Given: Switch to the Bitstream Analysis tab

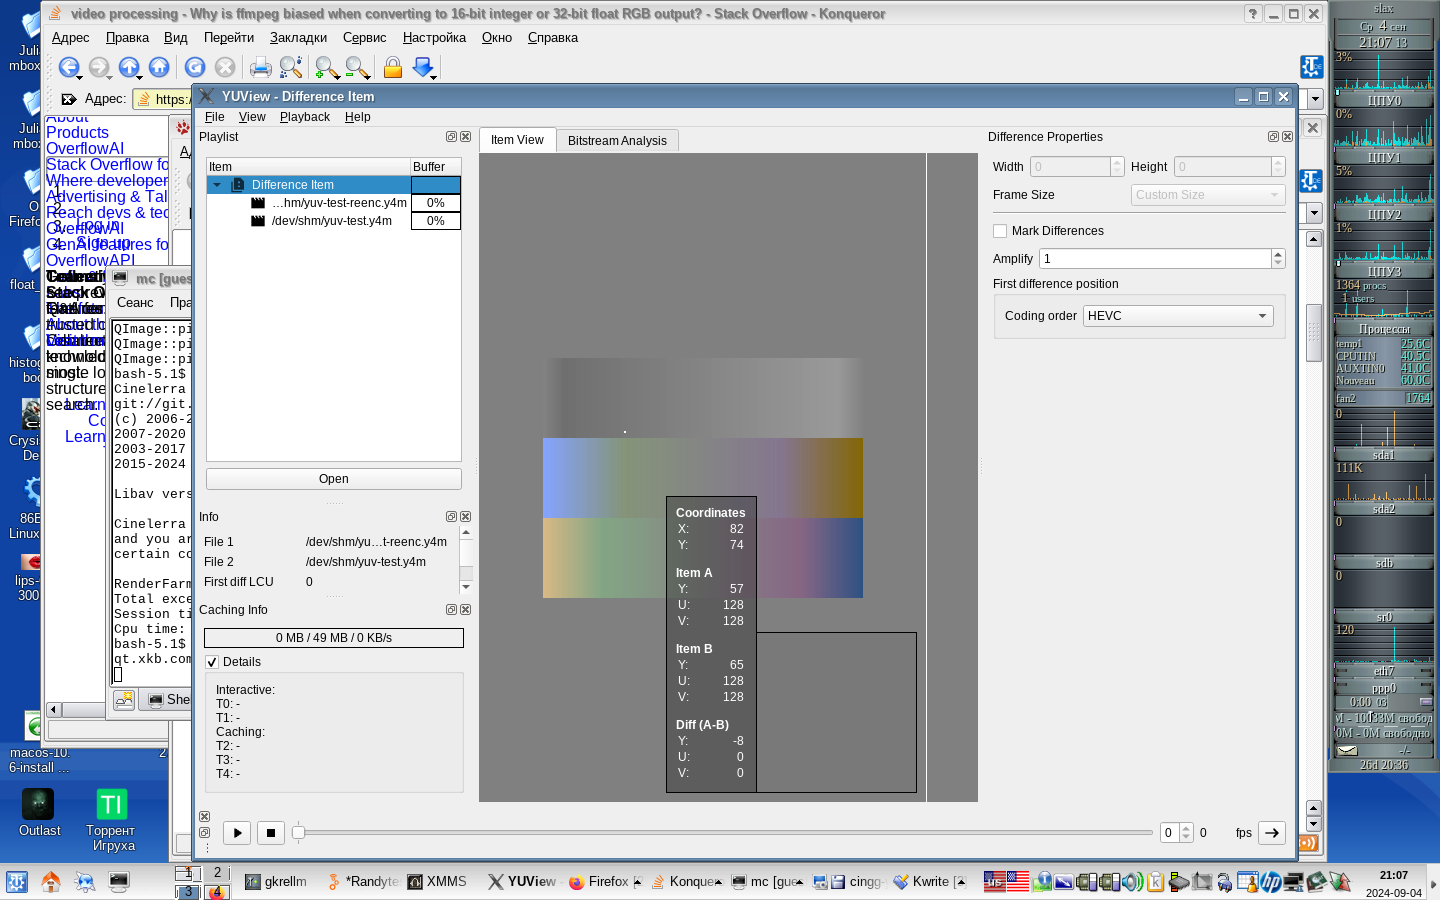Looking at the screenshot, I should [x=617, y=141].
